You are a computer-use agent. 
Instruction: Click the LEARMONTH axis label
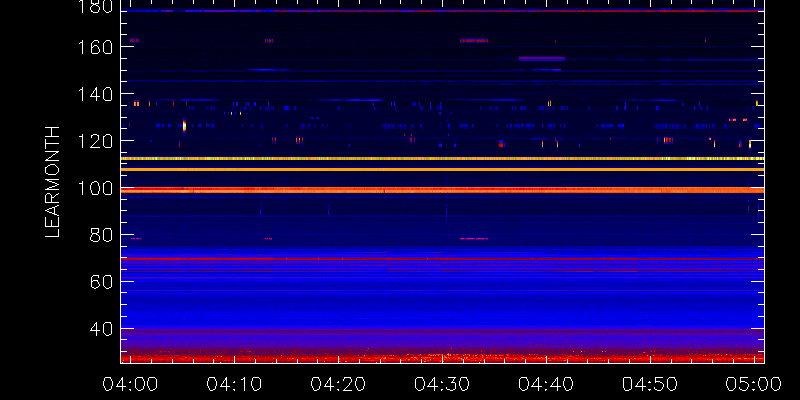coord(53,182)
